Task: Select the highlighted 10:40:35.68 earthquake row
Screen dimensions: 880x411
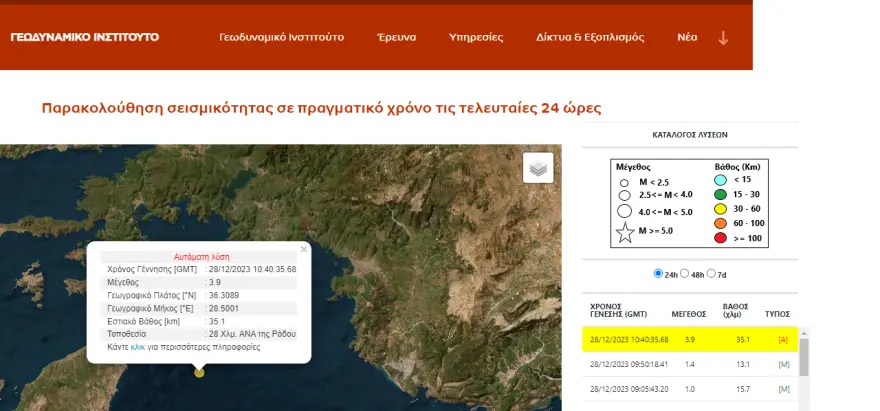Action: tap(690, 340)
